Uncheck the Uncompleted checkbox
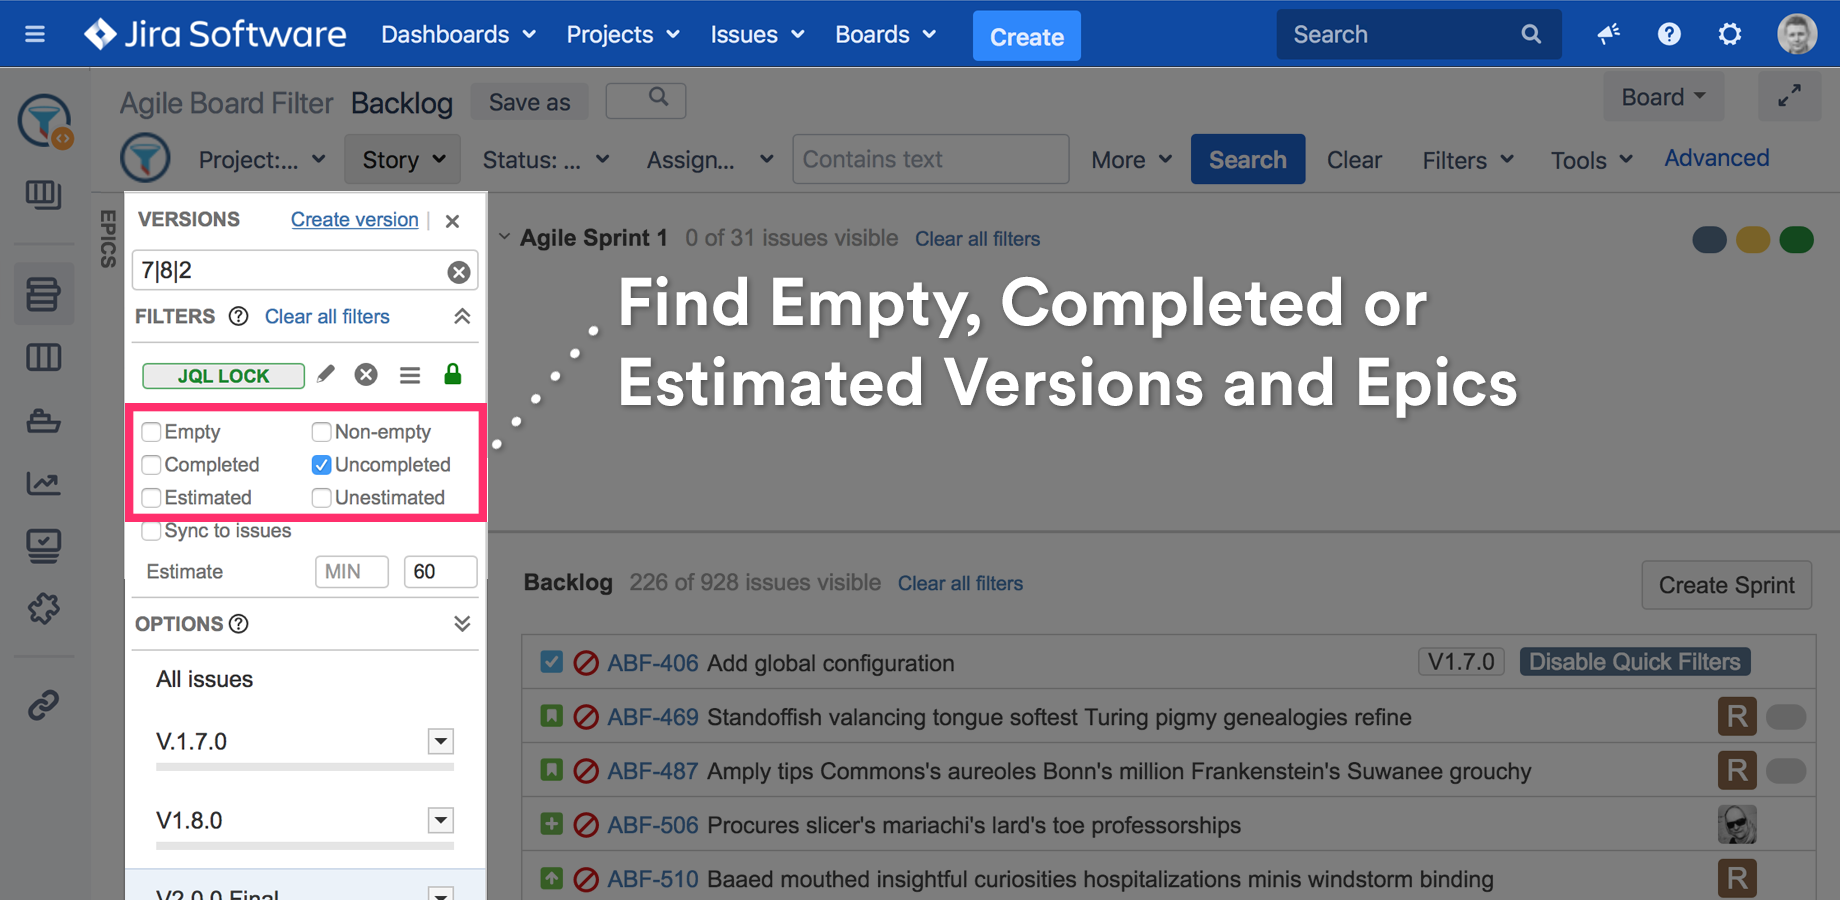Screen dimensions: 1840x900 (321, 465)
